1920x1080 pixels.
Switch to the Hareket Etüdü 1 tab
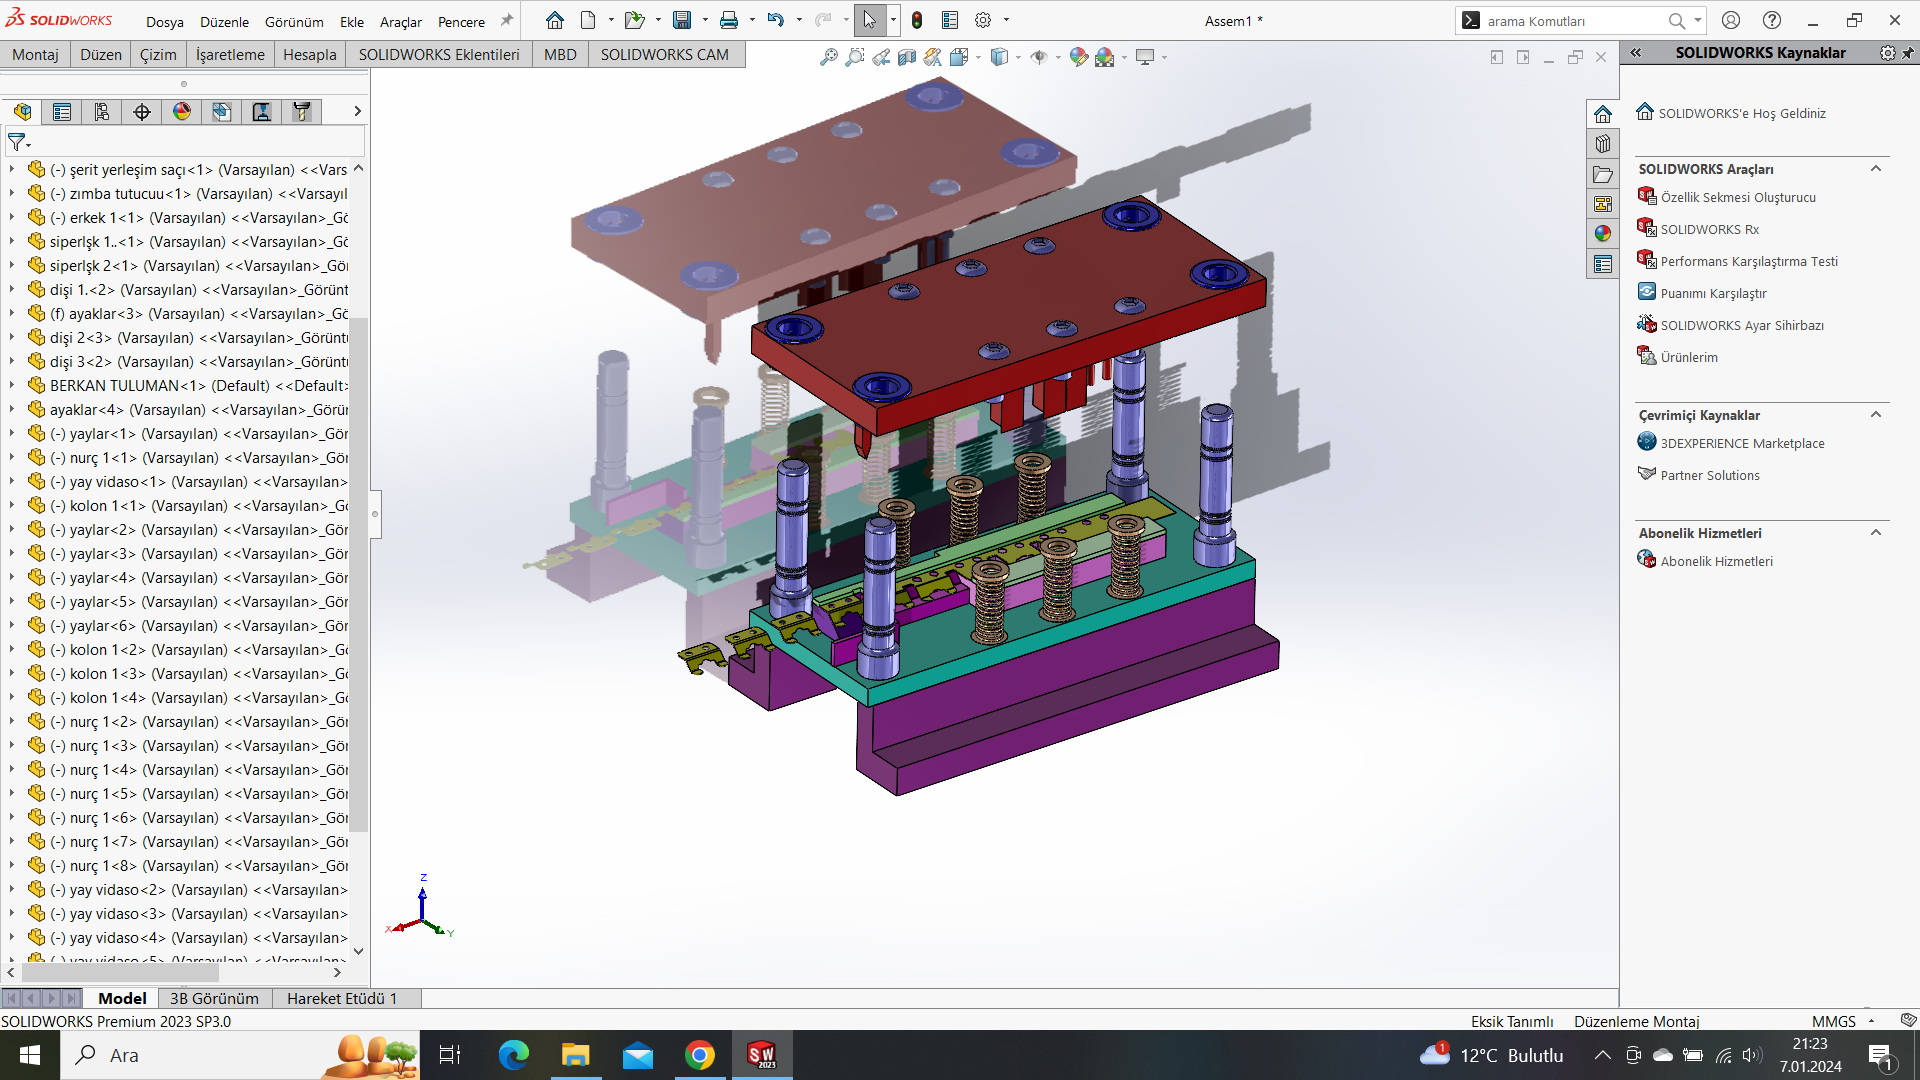coord(342,998)
